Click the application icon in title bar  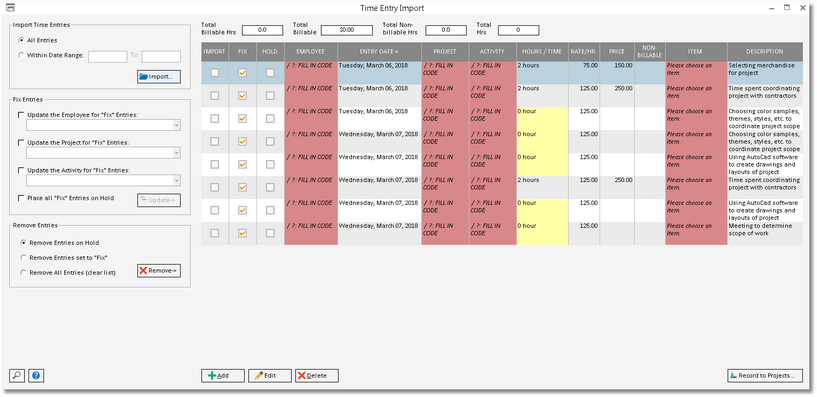point(9,7)
